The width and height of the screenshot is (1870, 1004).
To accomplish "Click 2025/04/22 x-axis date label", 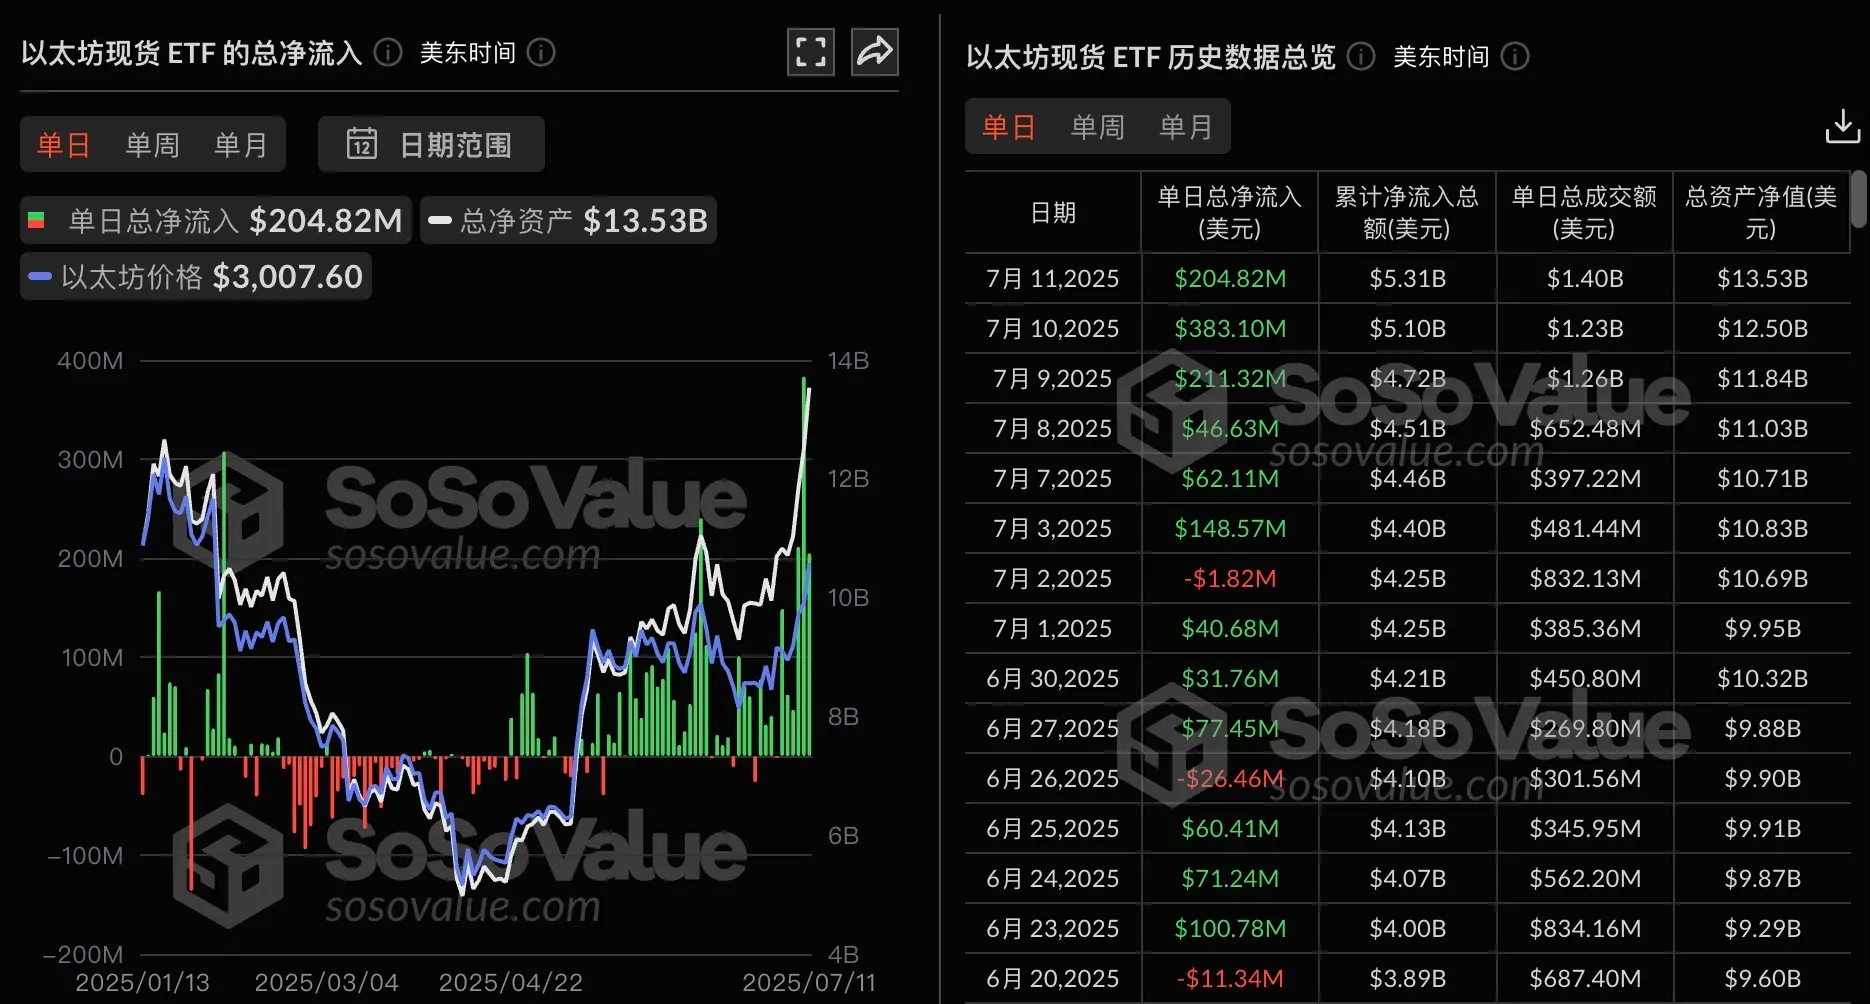I will [x=510, y=982].
